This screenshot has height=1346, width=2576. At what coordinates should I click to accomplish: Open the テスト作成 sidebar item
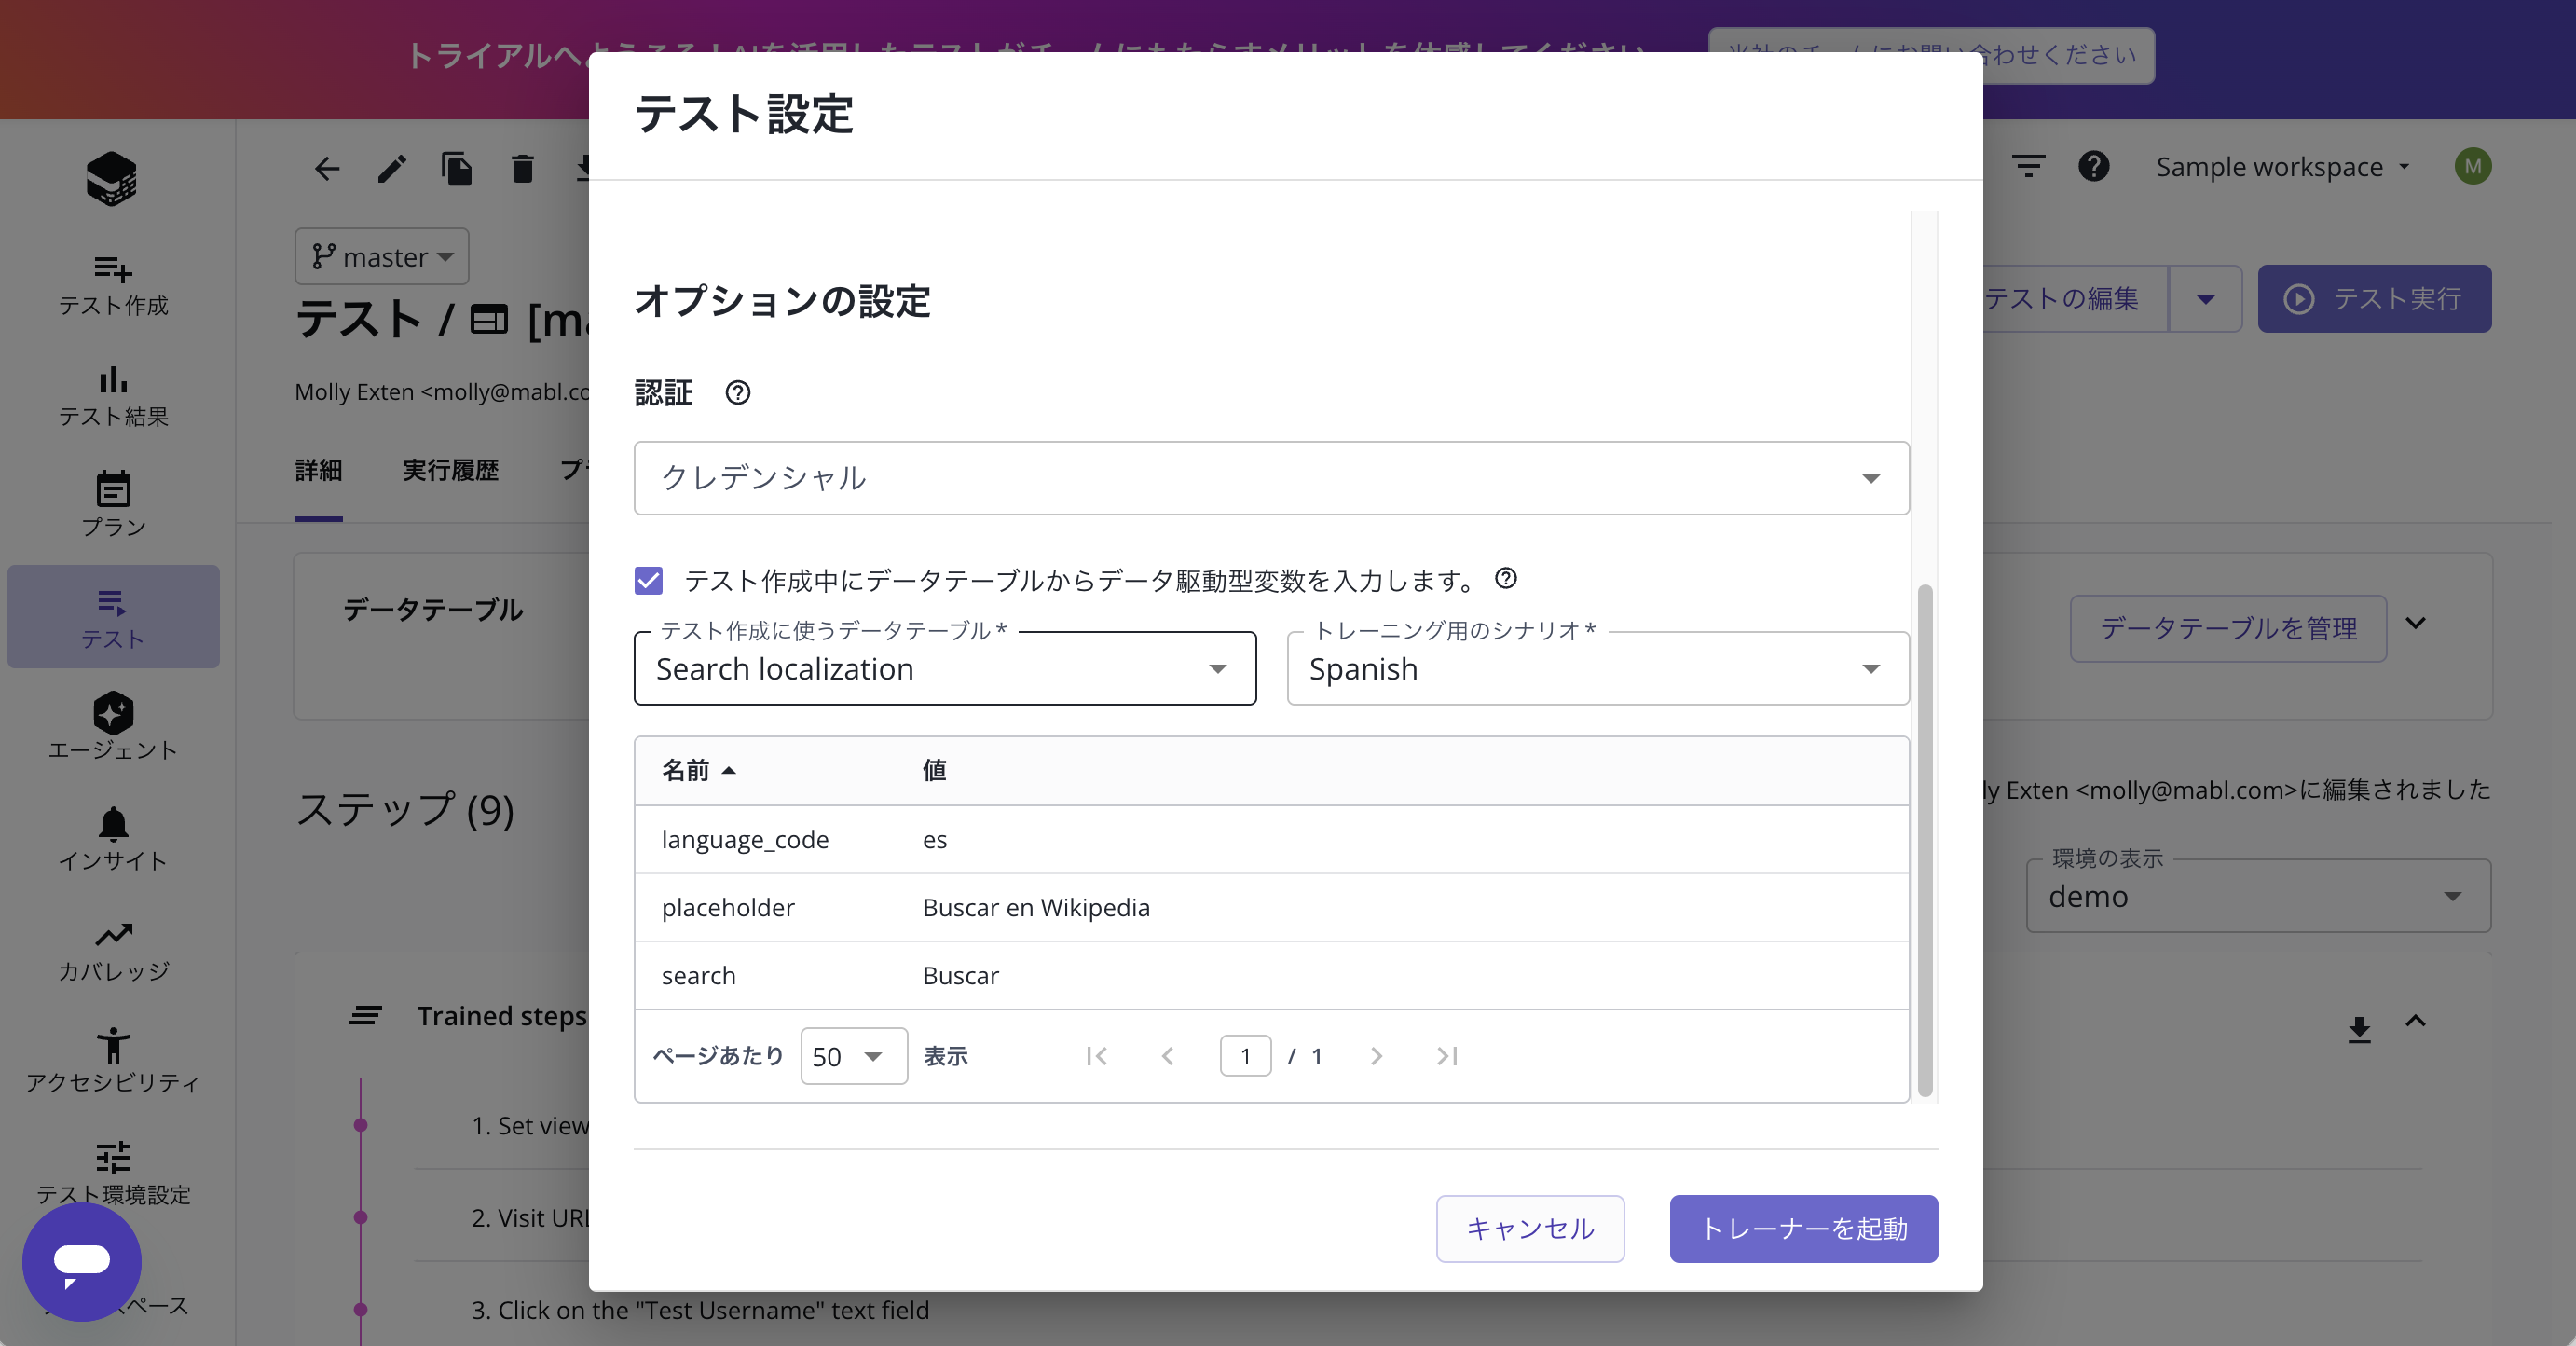113,285
